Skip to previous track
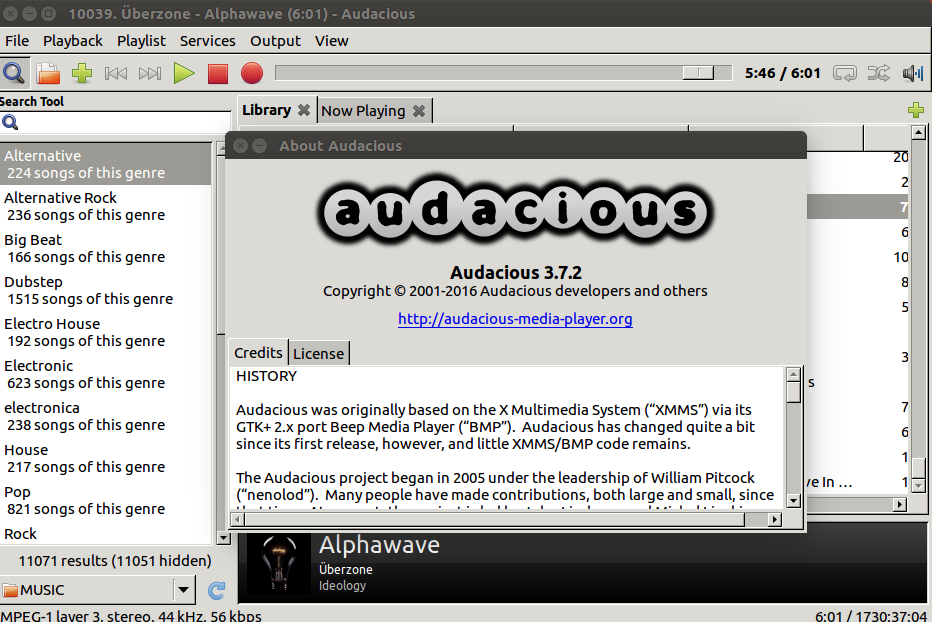This screenshot has width=932, height=622. coord(115,73)
